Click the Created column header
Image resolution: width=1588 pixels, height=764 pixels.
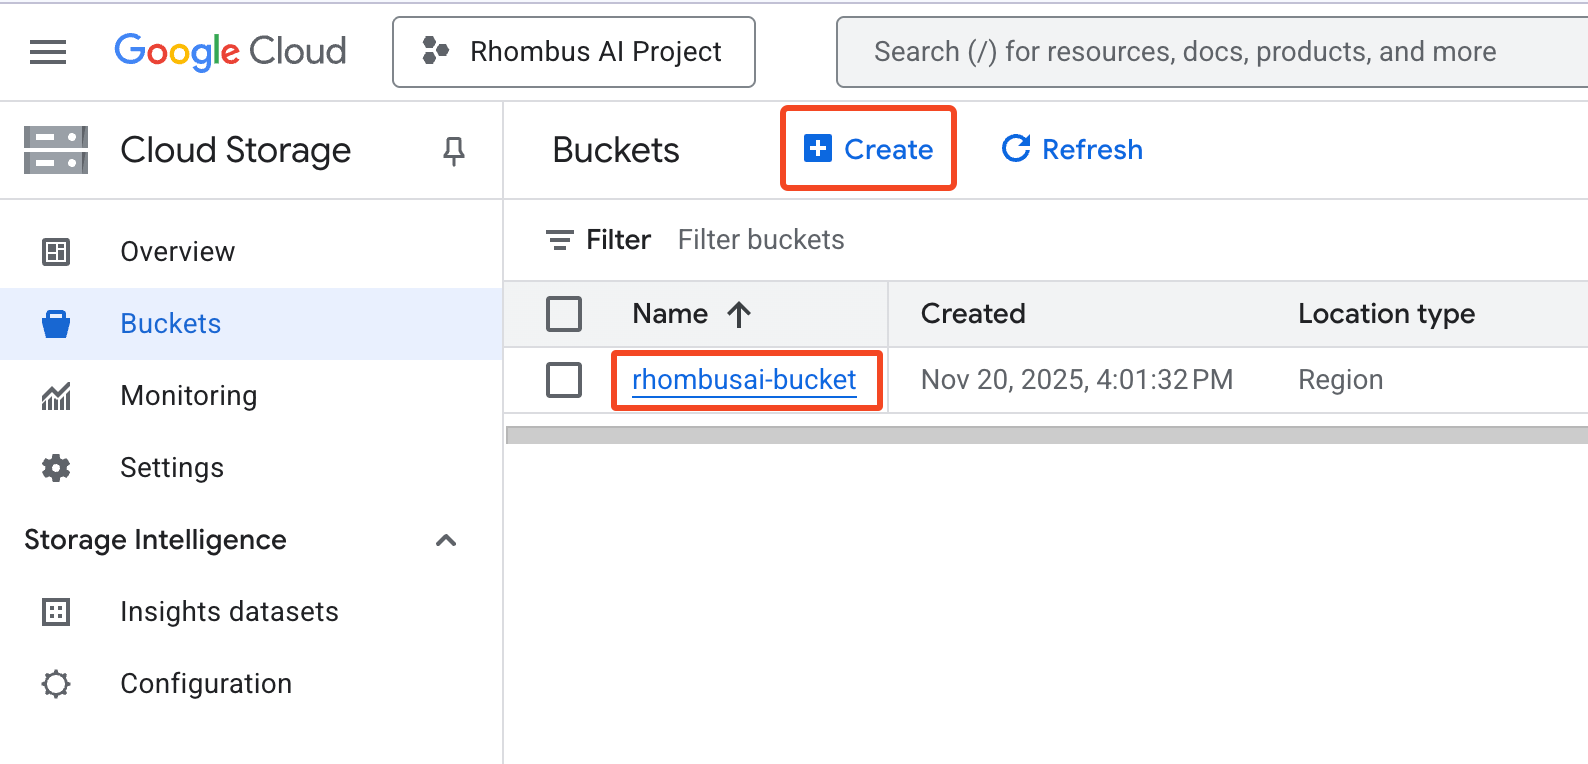point(973,314)
